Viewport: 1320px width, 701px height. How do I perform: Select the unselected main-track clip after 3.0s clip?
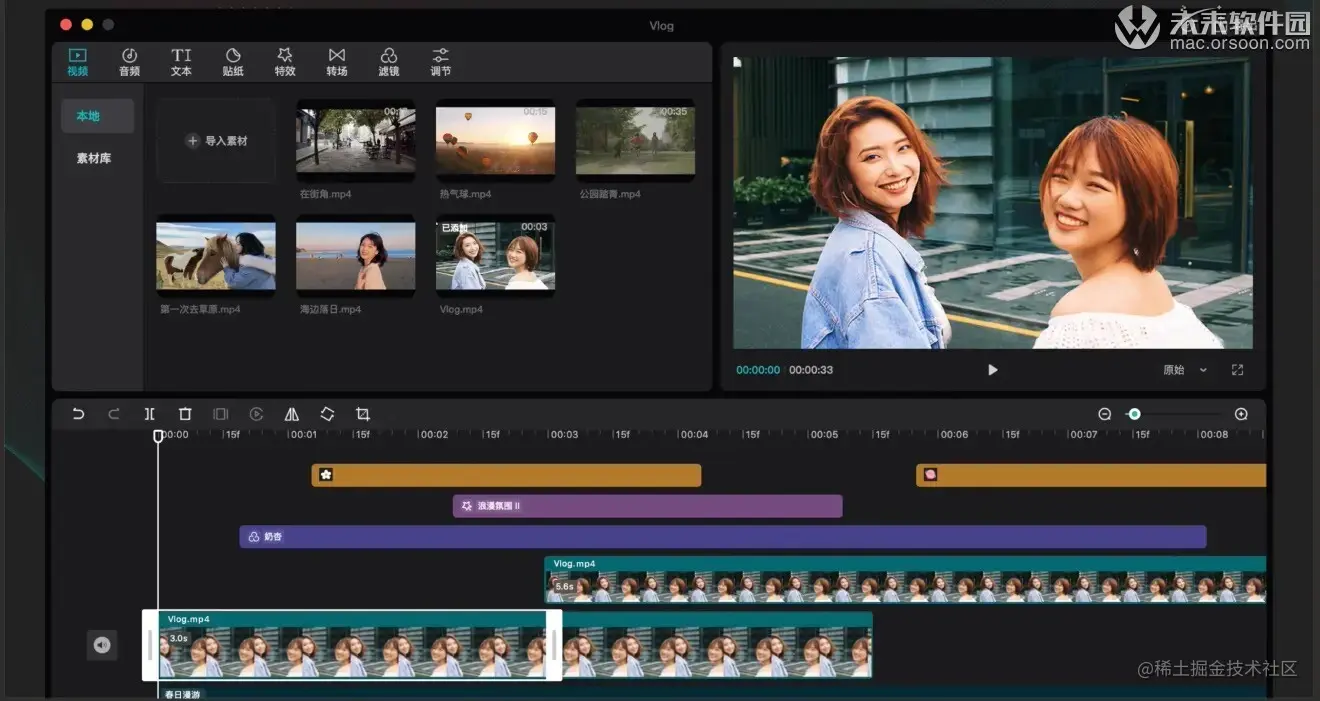click(x=716, y=645)
